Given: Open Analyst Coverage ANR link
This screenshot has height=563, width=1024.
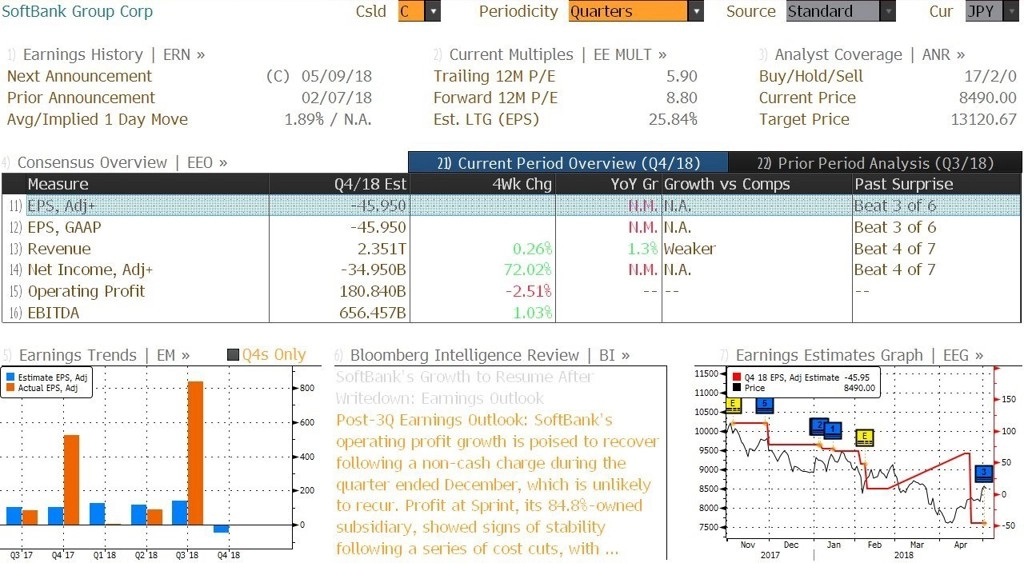Looking at the screenshot, I should [869, 54].
